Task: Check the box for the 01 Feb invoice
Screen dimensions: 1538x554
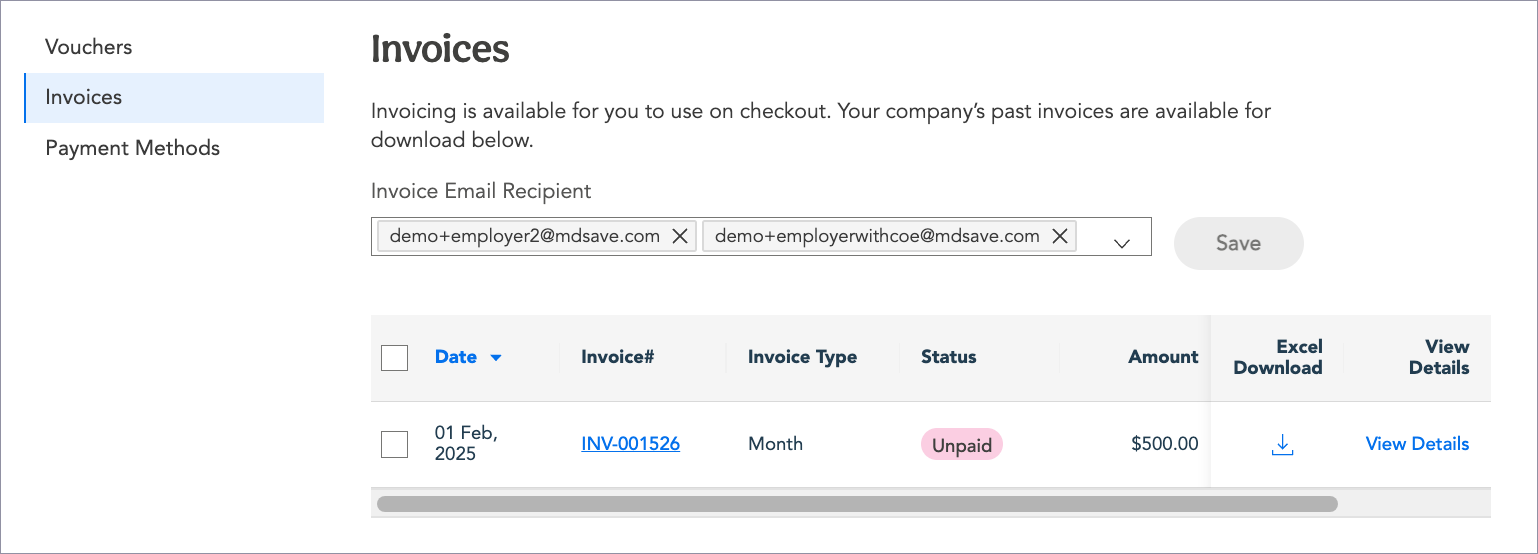Action: pos(395,444)
